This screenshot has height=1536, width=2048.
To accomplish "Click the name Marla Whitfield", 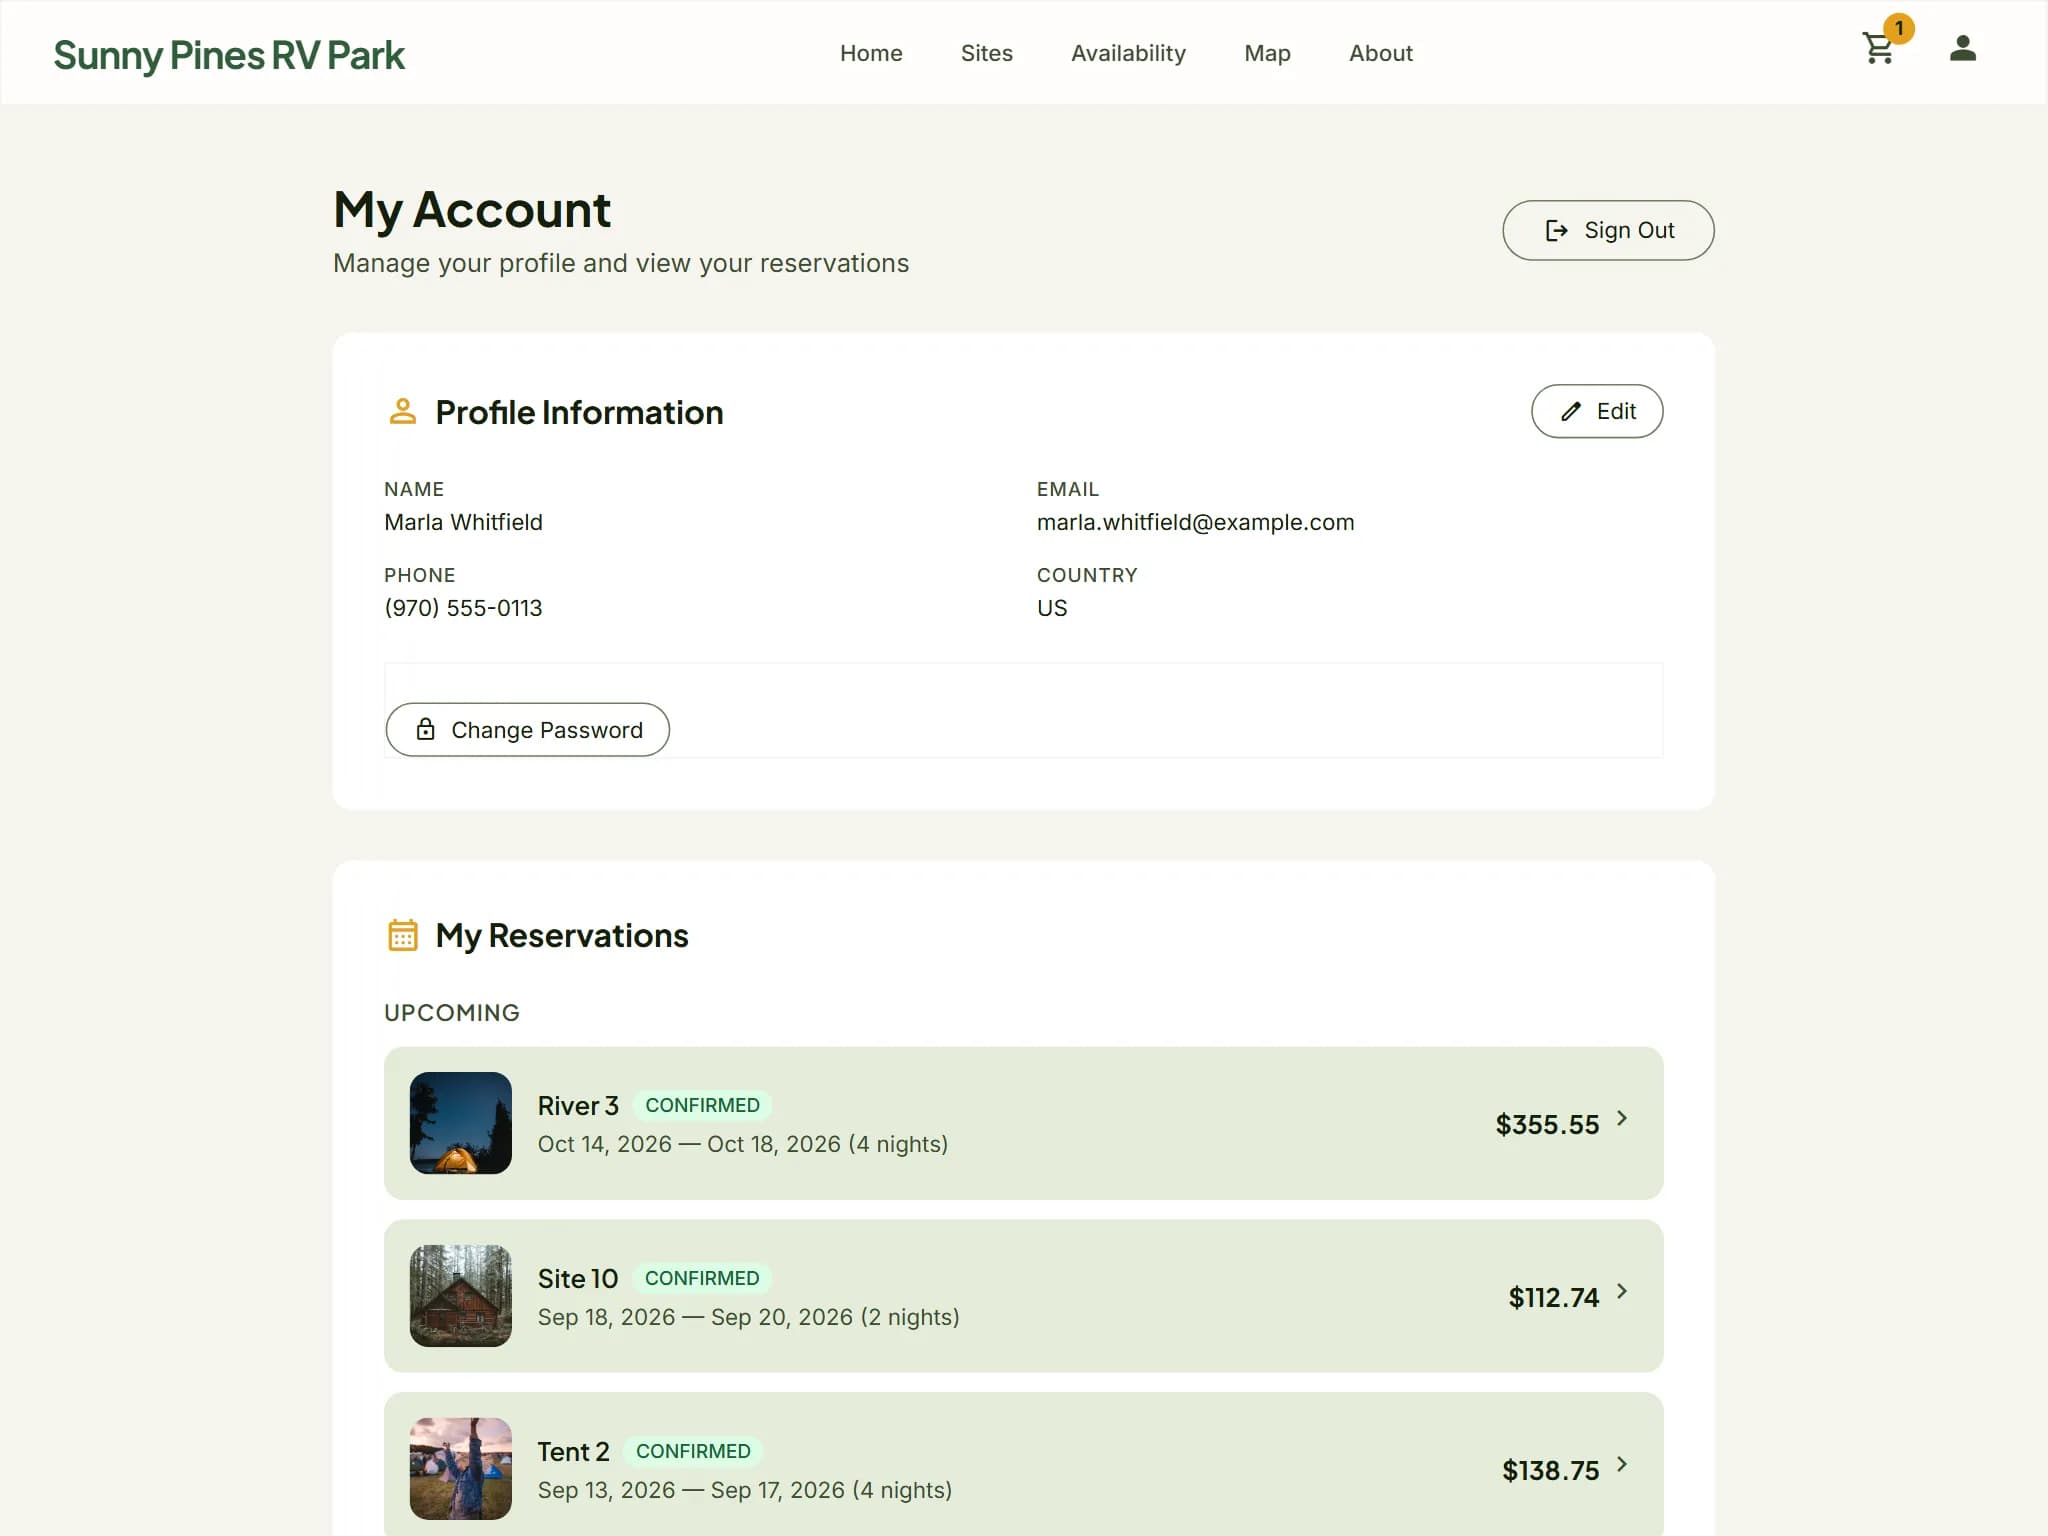I will [463, 522].
